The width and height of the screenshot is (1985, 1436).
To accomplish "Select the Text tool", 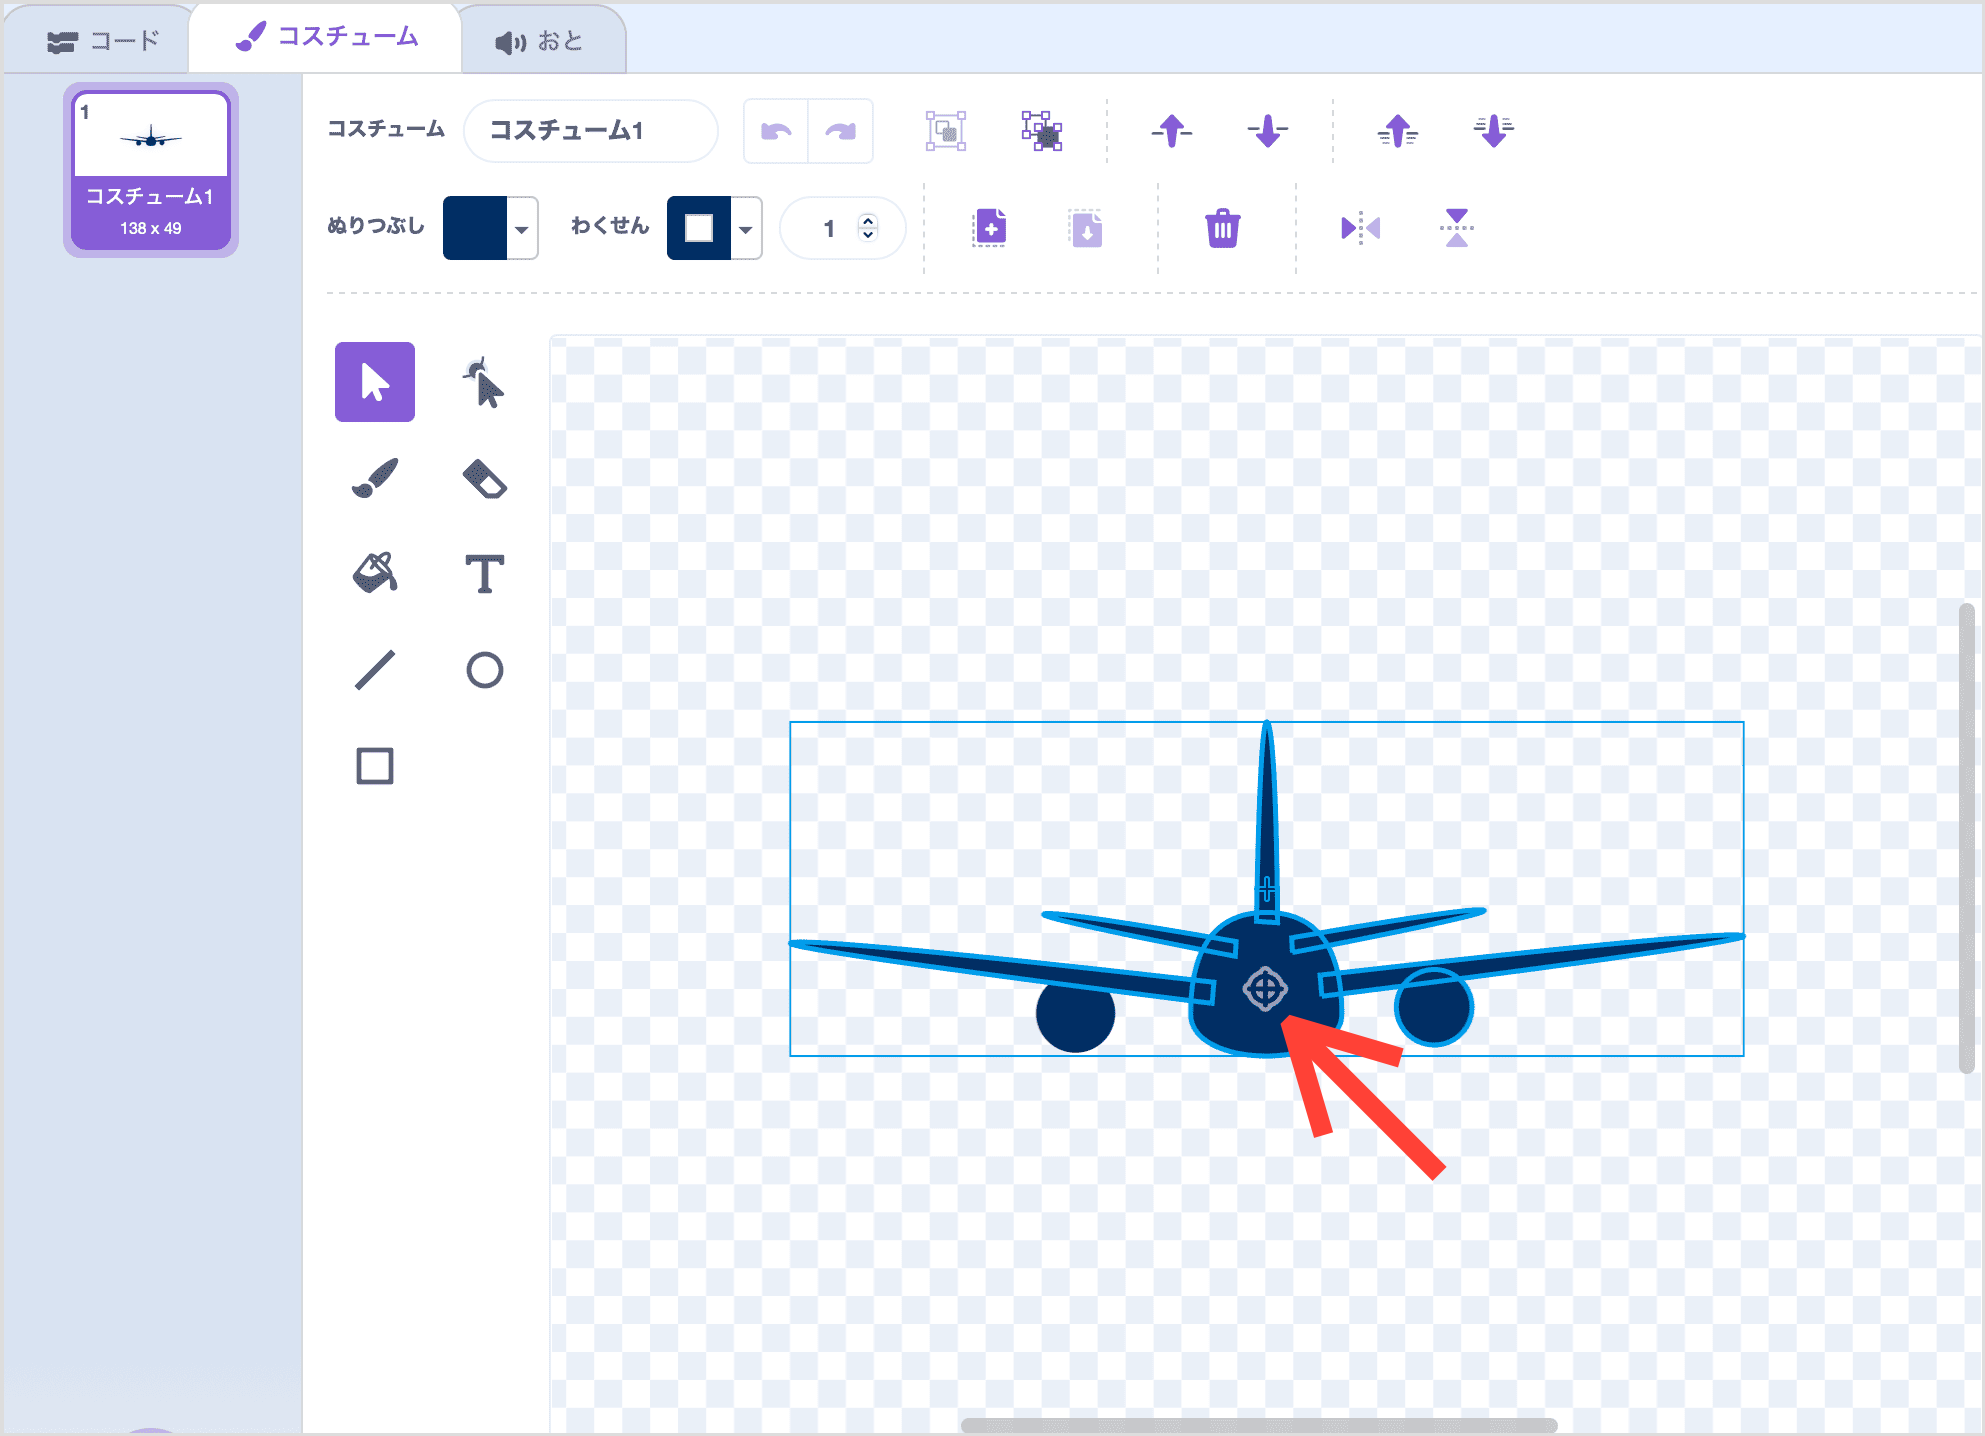I will click(x=484, y=574).
